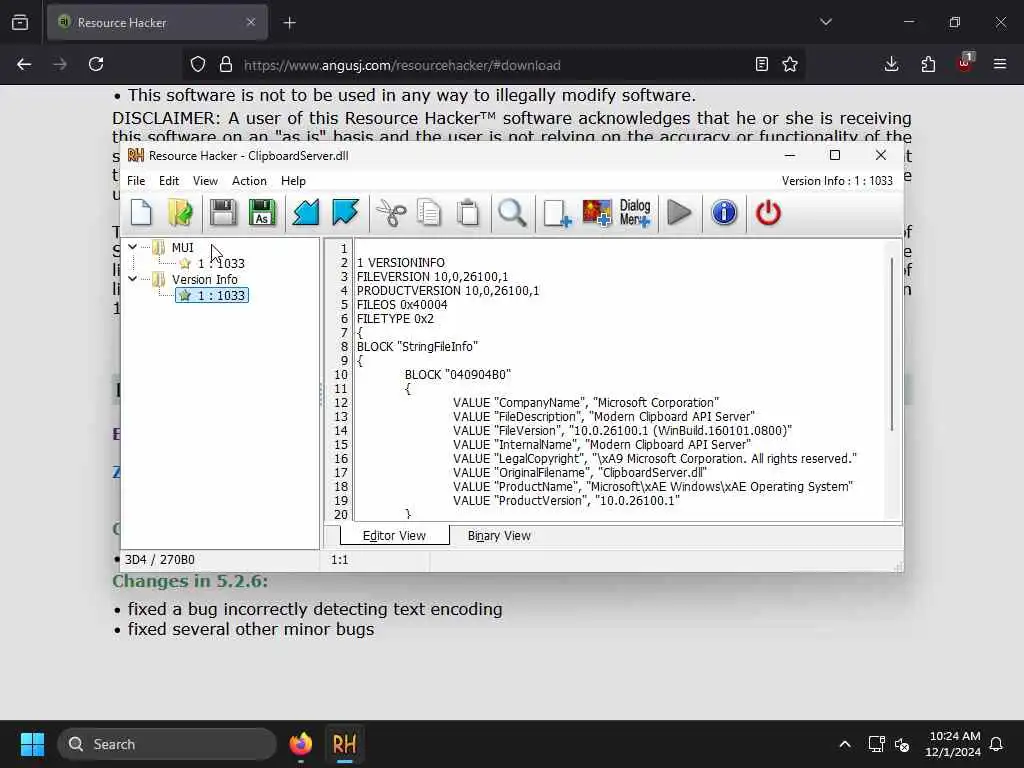1024x768 pixels.
Task: Select 1 : 1033 under Version Info
Action: click(213, 295)
